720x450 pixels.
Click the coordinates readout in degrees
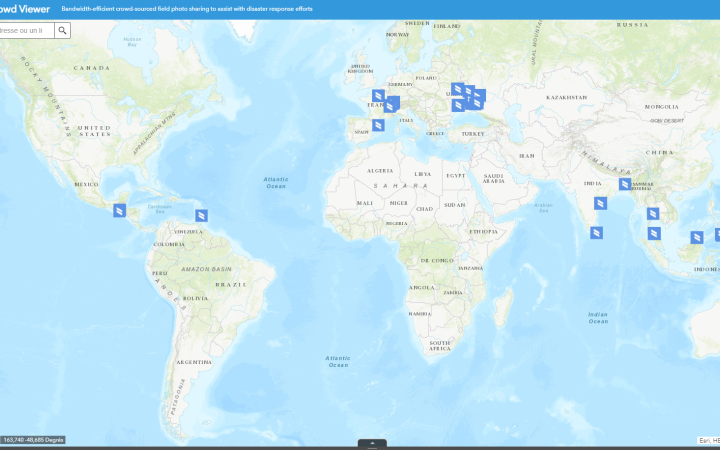[33, 440]
